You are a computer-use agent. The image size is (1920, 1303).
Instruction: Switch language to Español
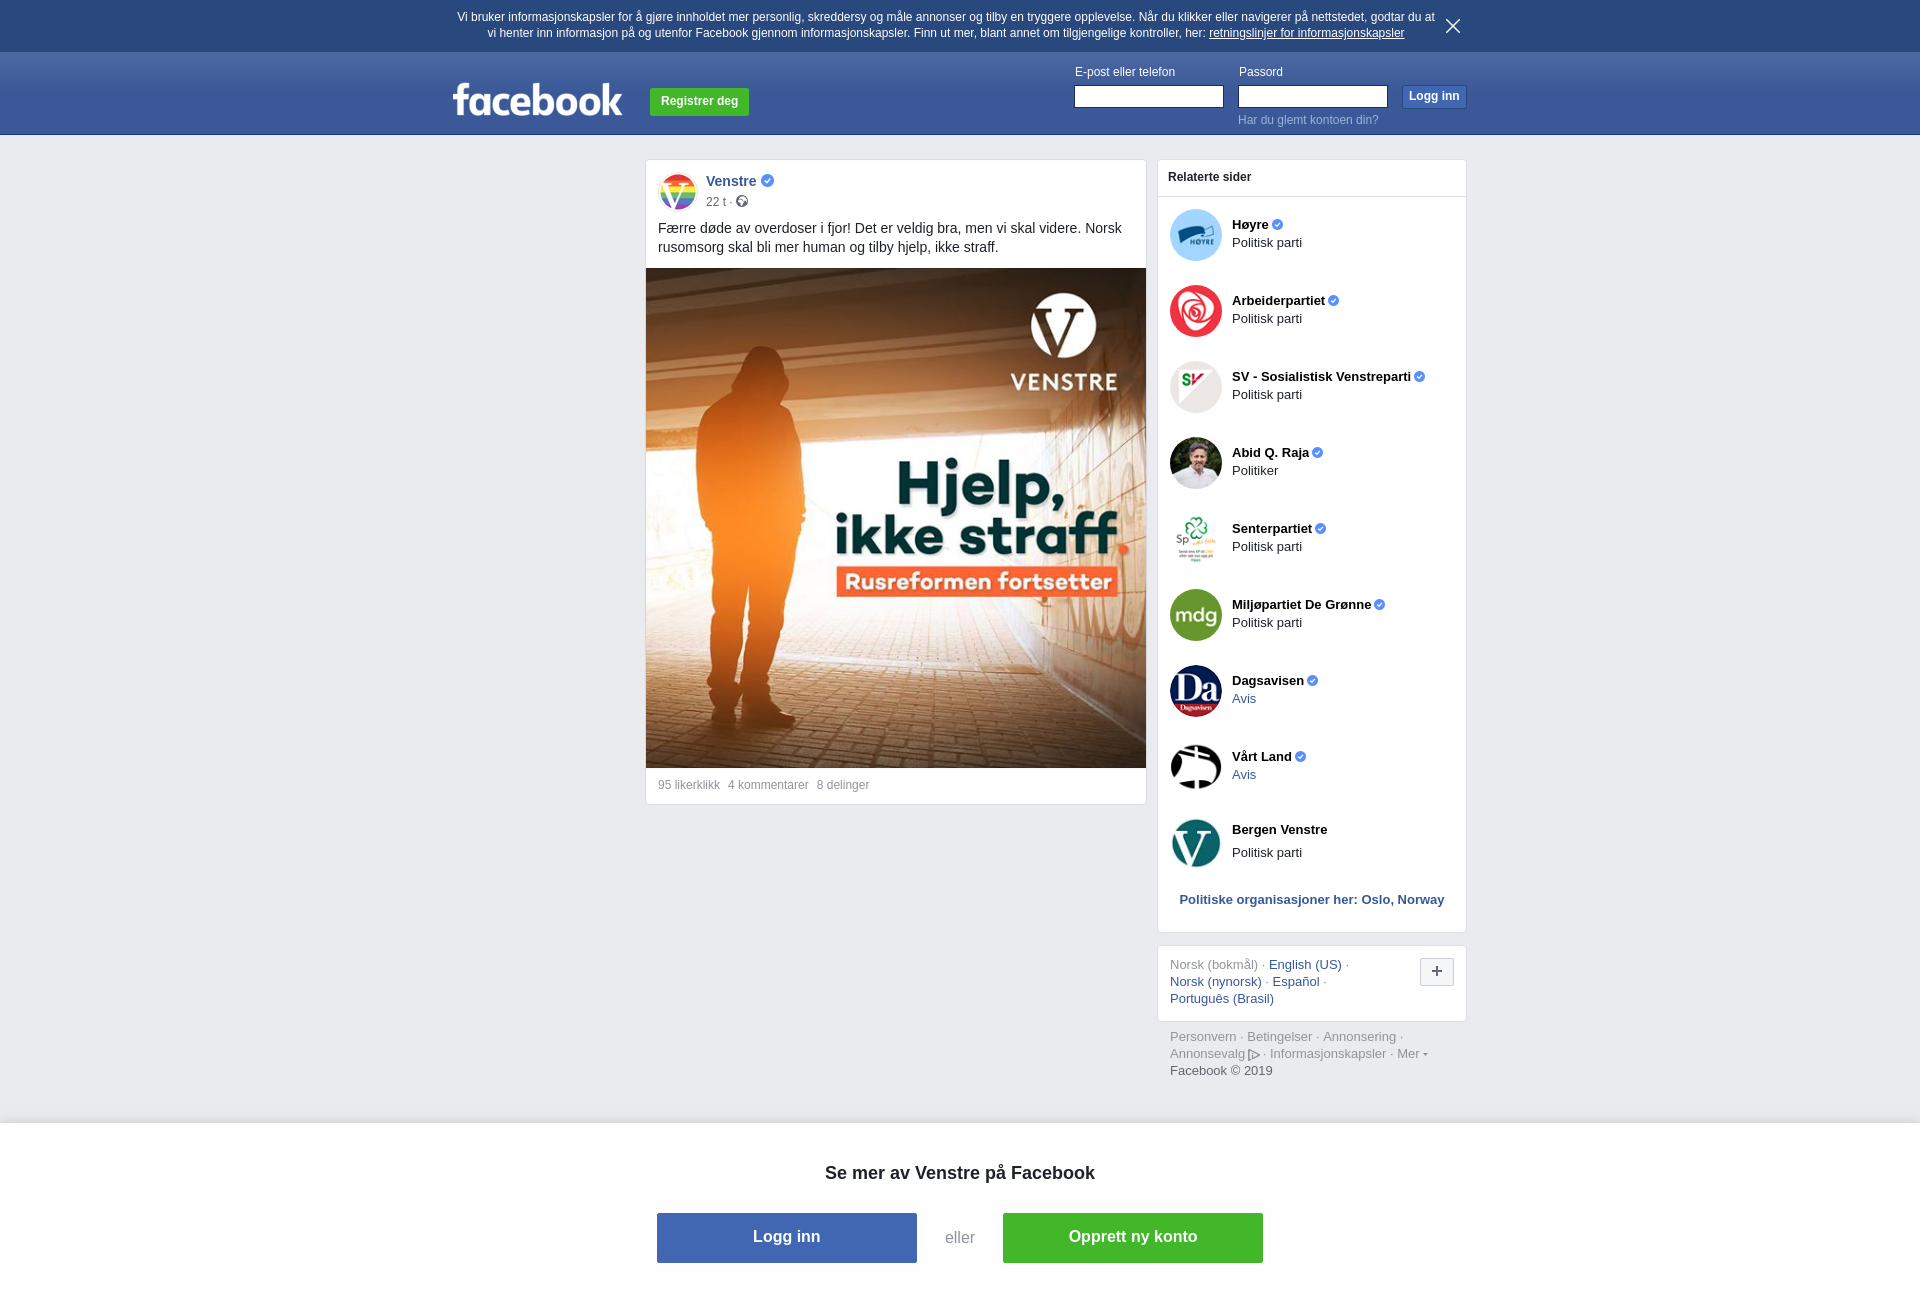pos(1296,982)
